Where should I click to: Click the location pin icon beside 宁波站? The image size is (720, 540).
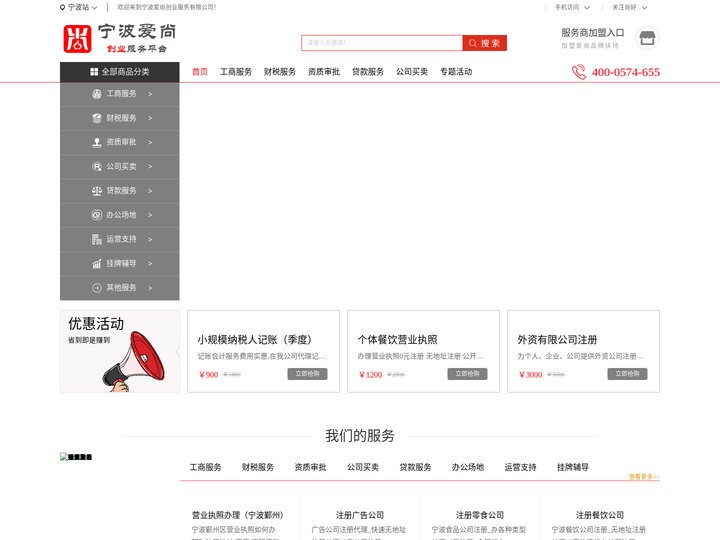pyautogui.click(x=62, y=7)
